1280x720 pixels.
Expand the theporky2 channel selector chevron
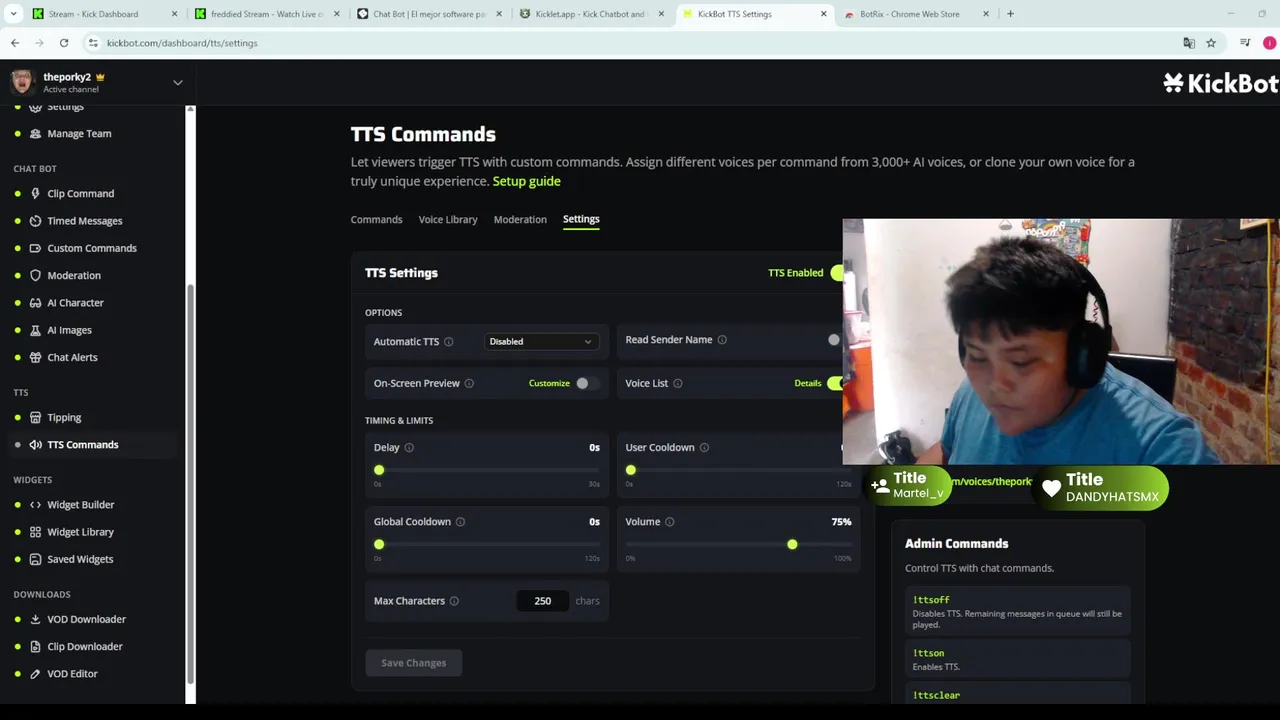[178, 83]
